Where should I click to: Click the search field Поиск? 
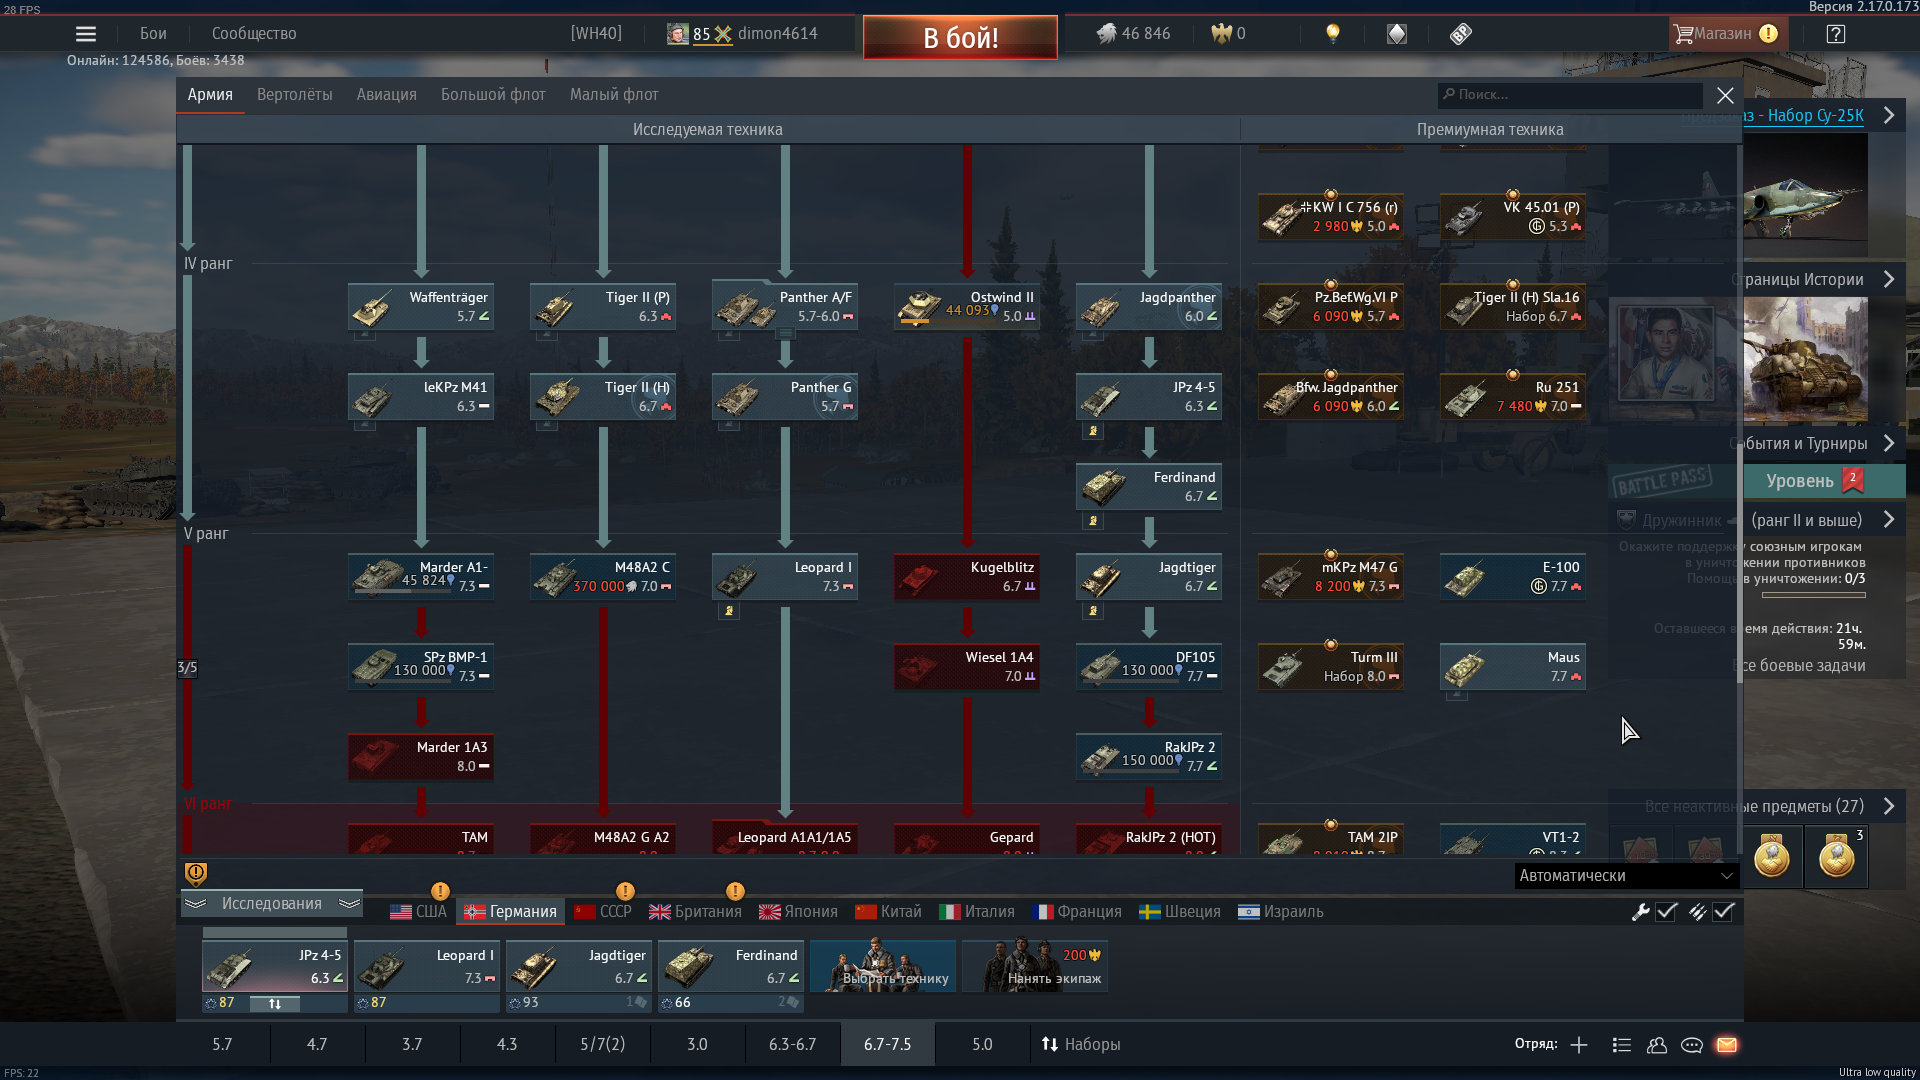(1570, 95)
